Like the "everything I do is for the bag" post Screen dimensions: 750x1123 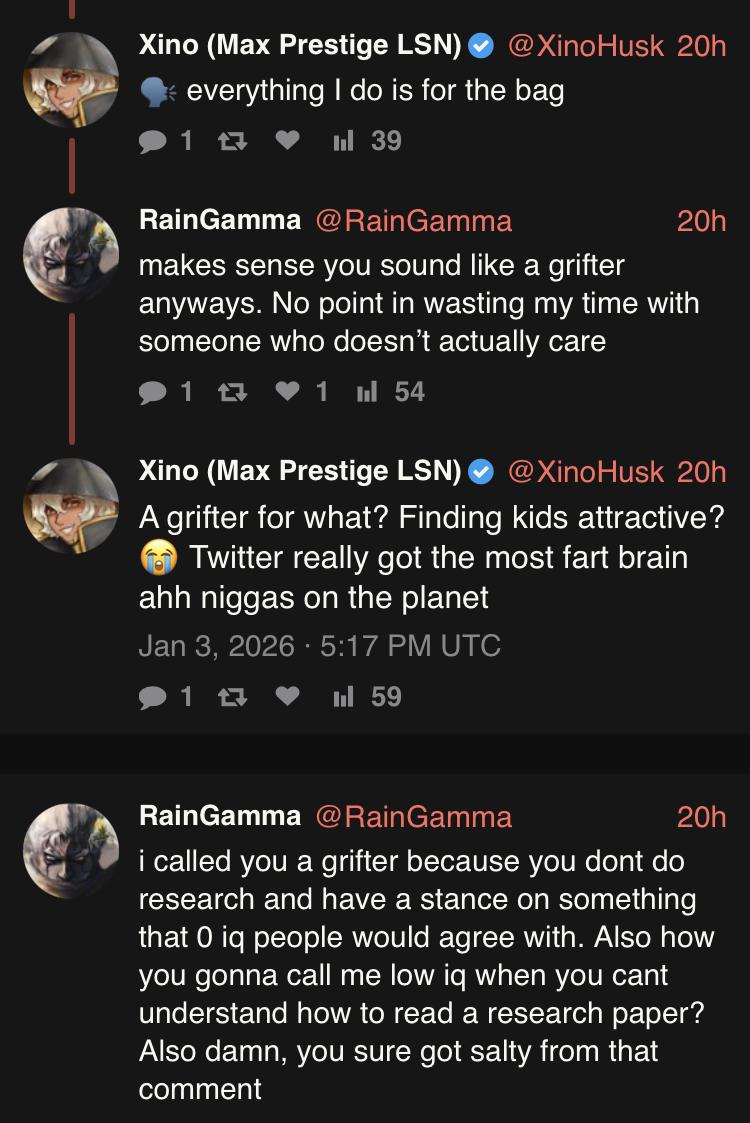click(x=287, y=141)
